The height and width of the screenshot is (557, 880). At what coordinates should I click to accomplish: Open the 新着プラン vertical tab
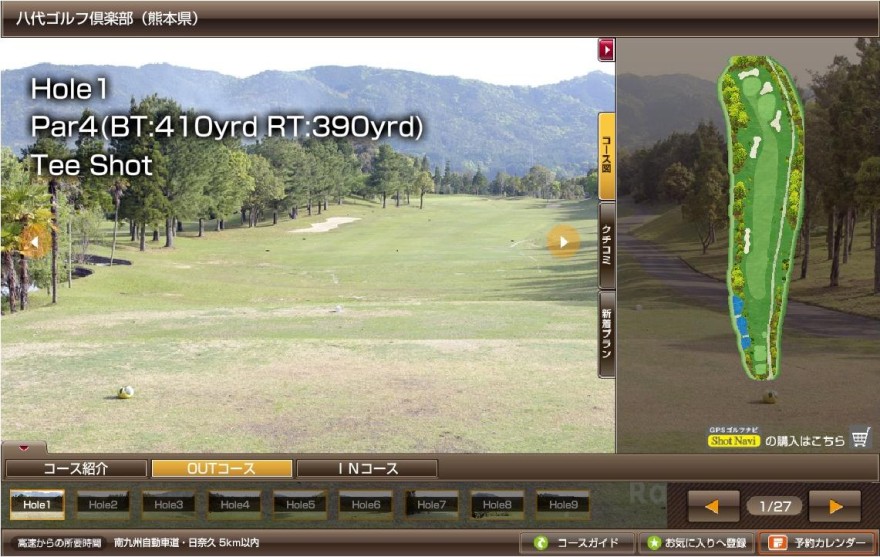point(606,334)
